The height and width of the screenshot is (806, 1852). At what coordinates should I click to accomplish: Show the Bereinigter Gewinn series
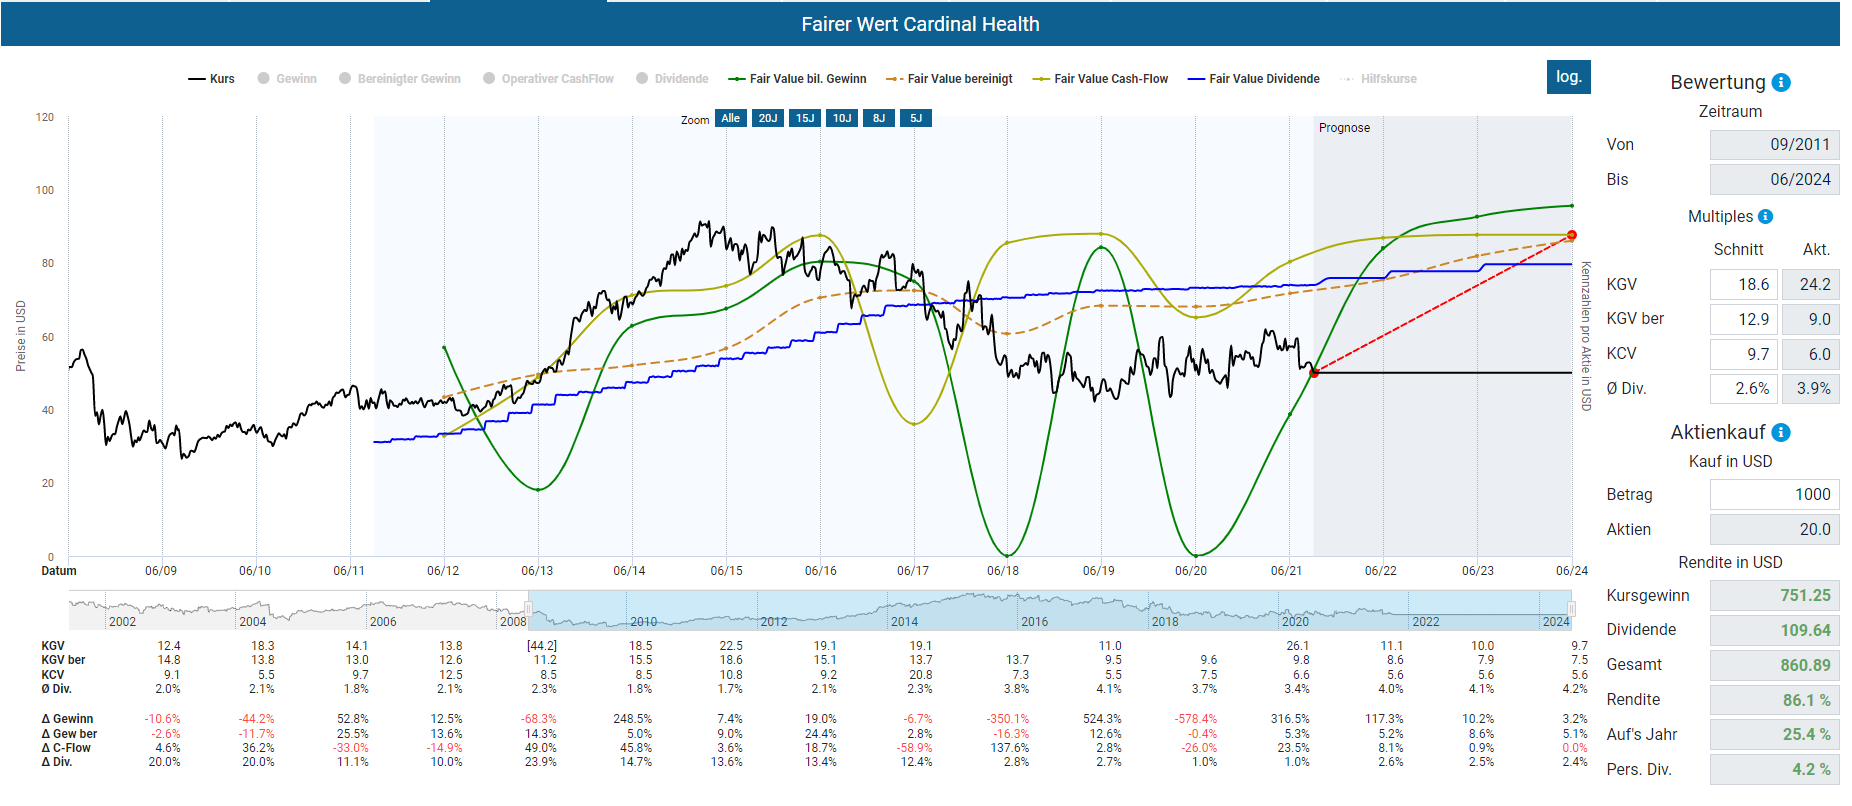click(x=400, y=79)
